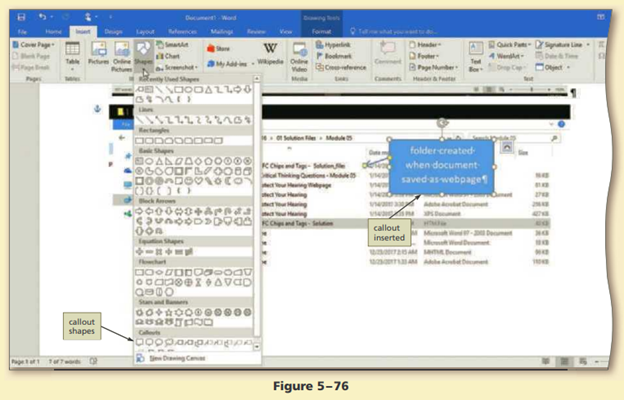Insert a Hyperlink
624x400 pixels.
tap(333, 45)
